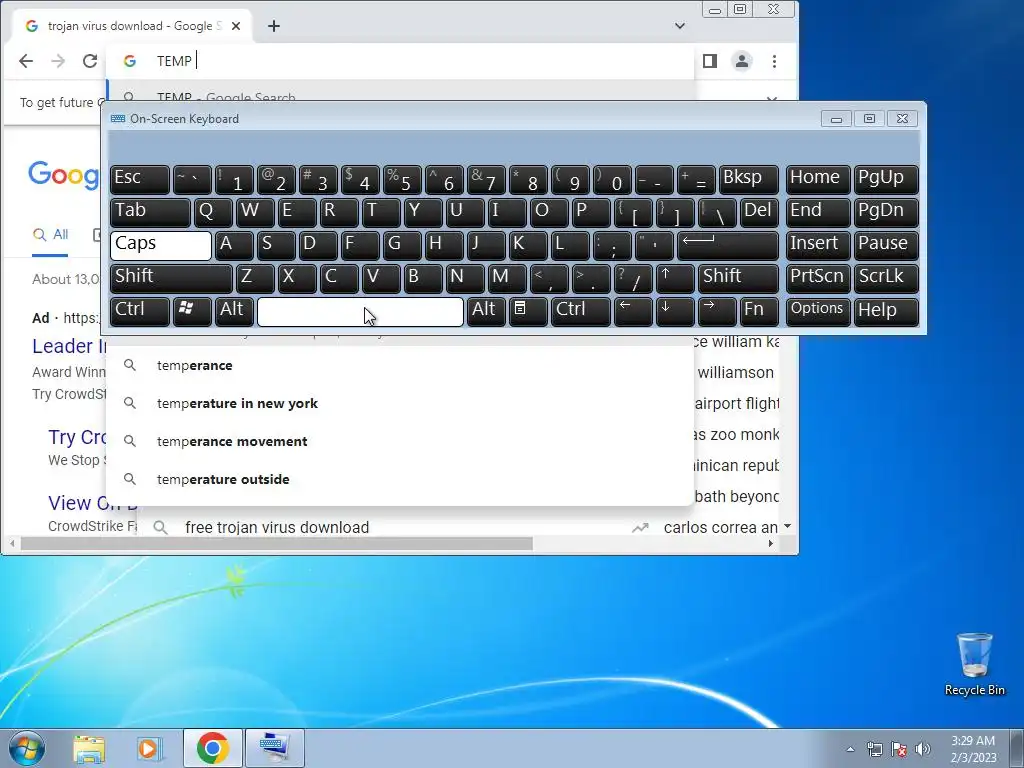
Task: Click the left arrow key
Action: [x=633, y=312]
